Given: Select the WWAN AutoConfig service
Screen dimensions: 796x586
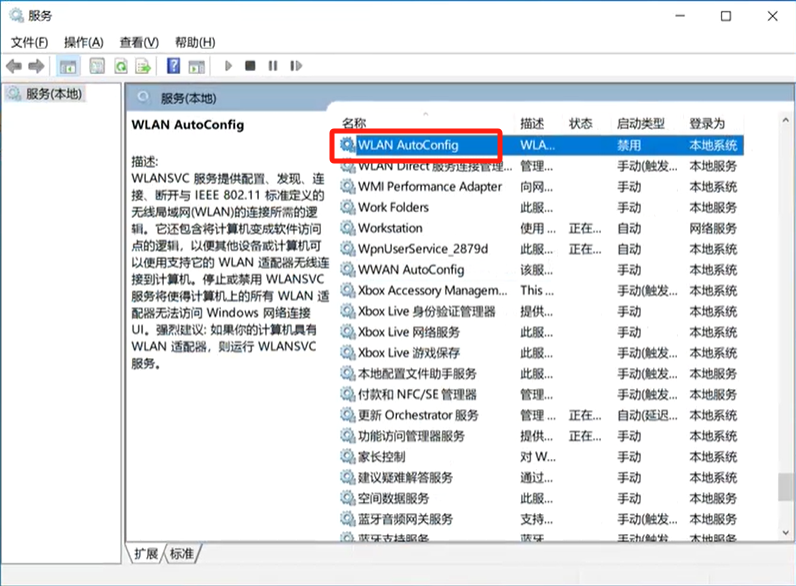Looking at the screenshot, I should click(x=541, y=270).
